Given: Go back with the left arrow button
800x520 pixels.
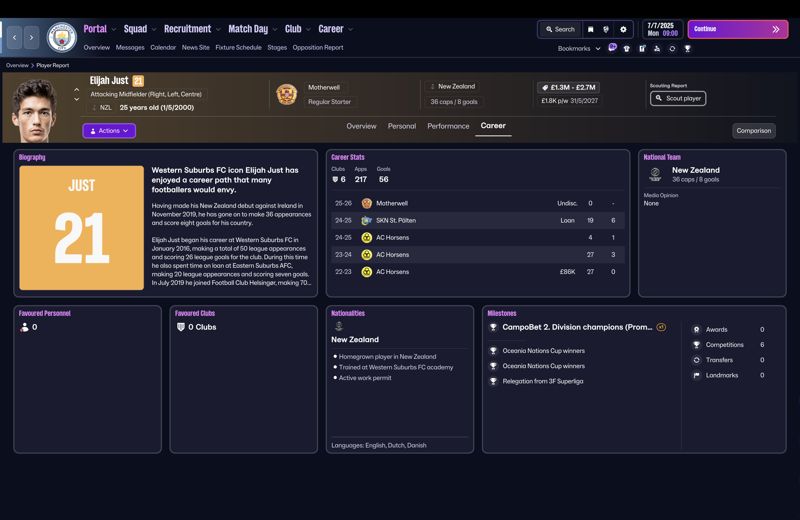Looking at the screenshot, I should point(14,37).
